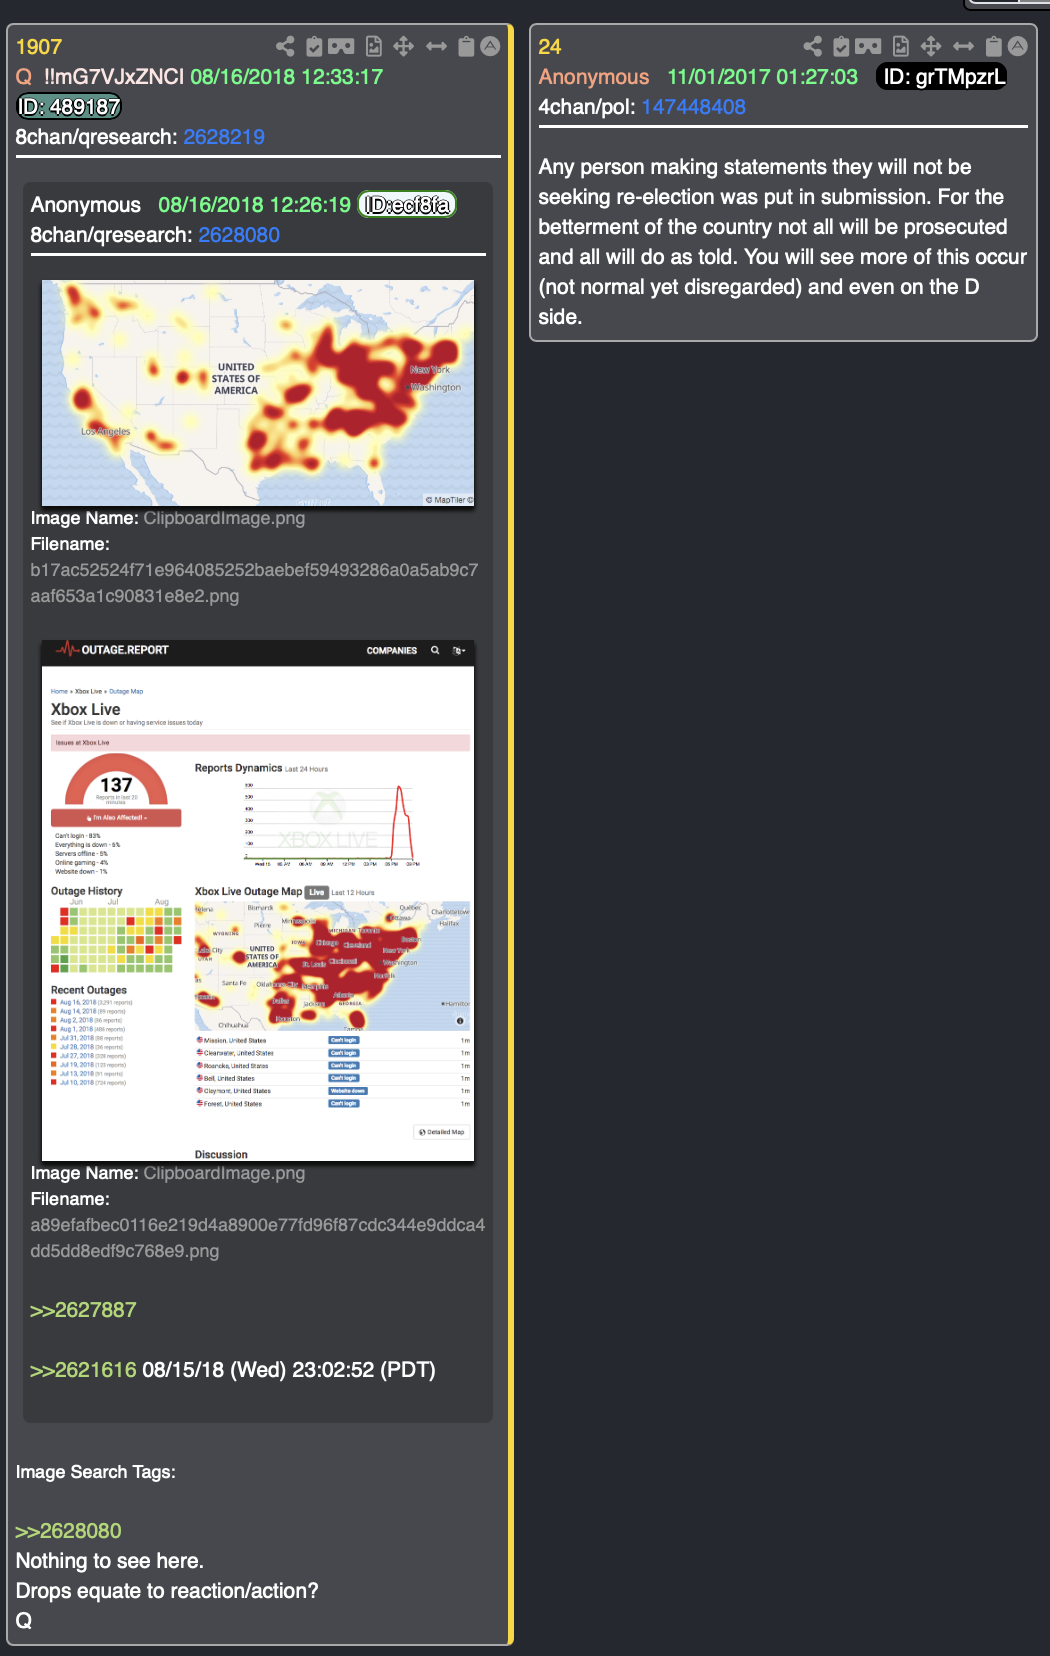Screen dimensions: 1050x1656
Task: Follow the >>2627887 reply reference
Action: [83, 1310]
